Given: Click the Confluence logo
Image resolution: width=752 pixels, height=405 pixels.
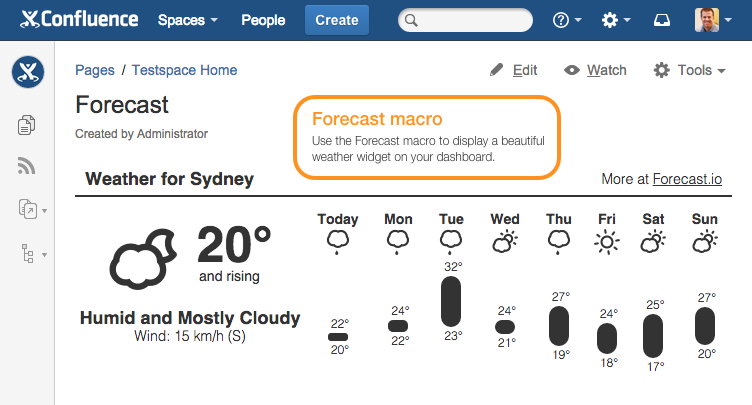Looking at the screenshot, I should [x=80, y=20].
